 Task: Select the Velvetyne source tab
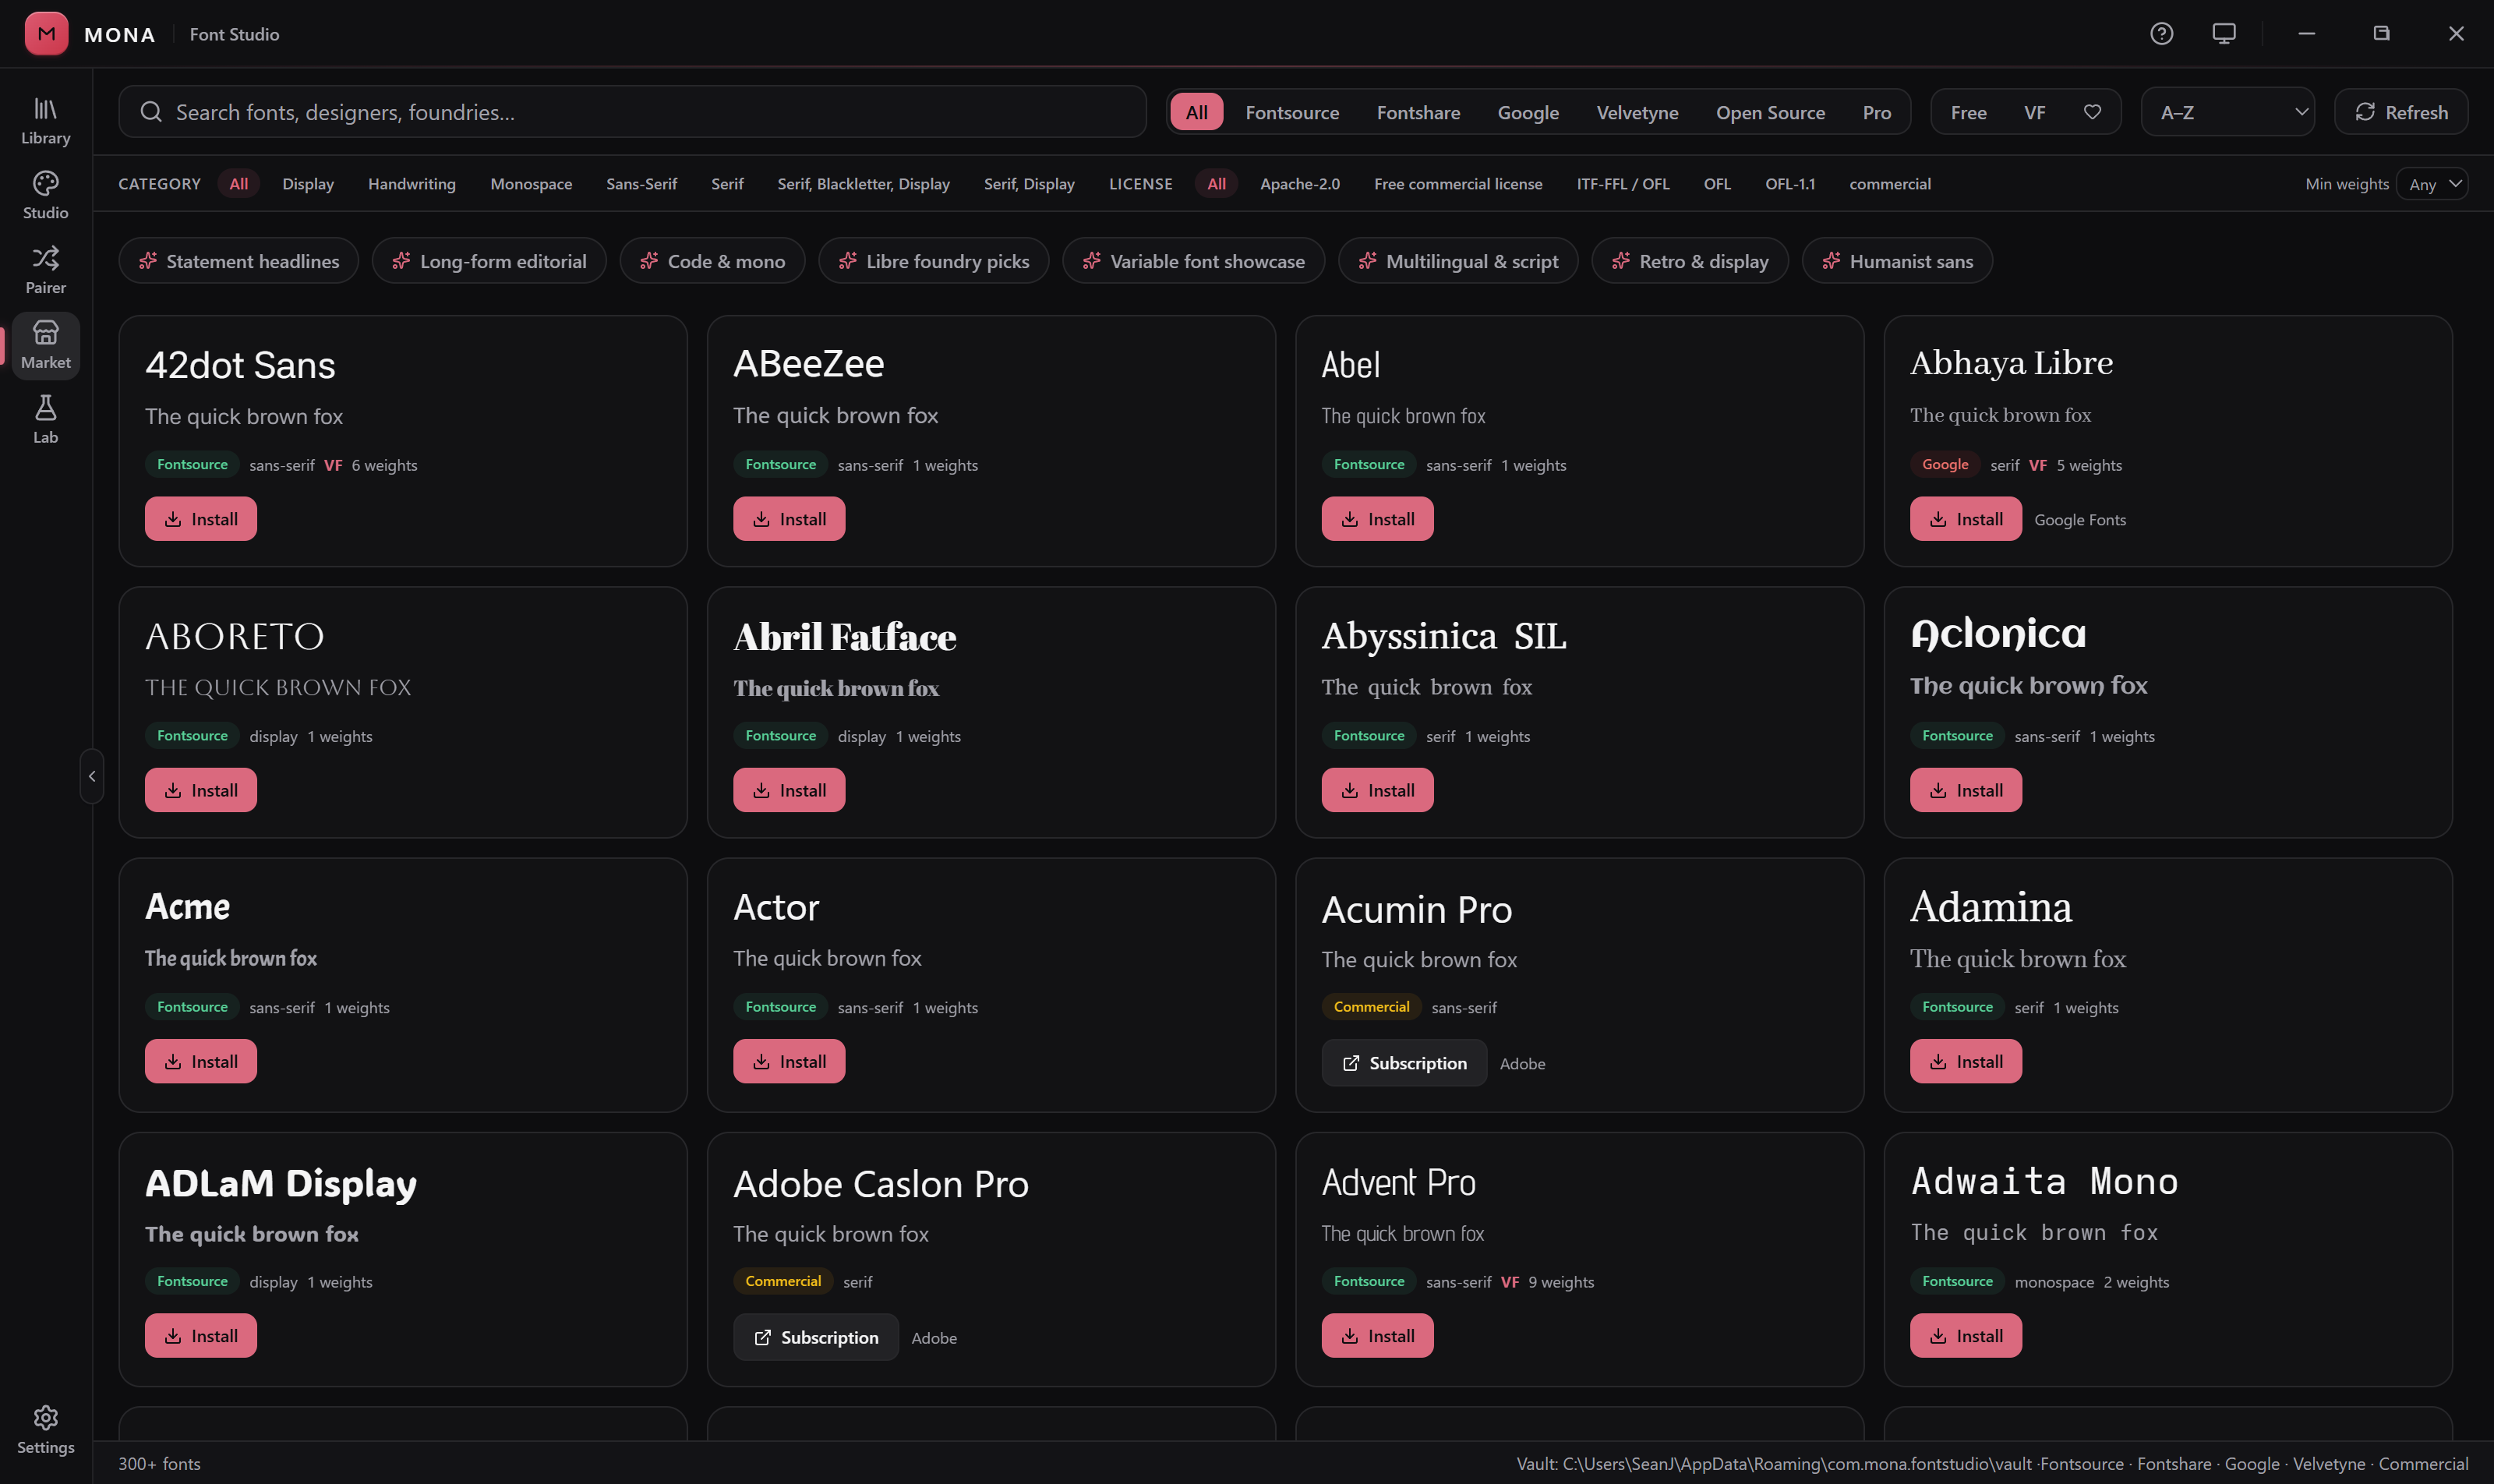[1637, 112]
